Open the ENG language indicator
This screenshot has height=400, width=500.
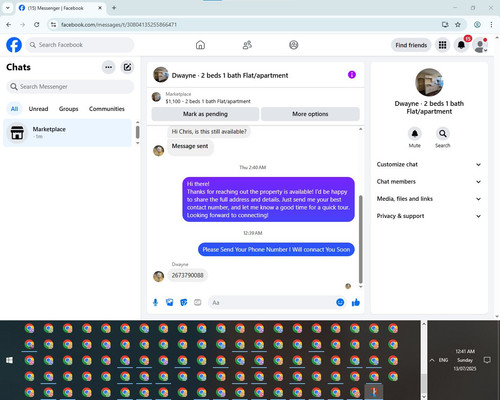(443, 360)
